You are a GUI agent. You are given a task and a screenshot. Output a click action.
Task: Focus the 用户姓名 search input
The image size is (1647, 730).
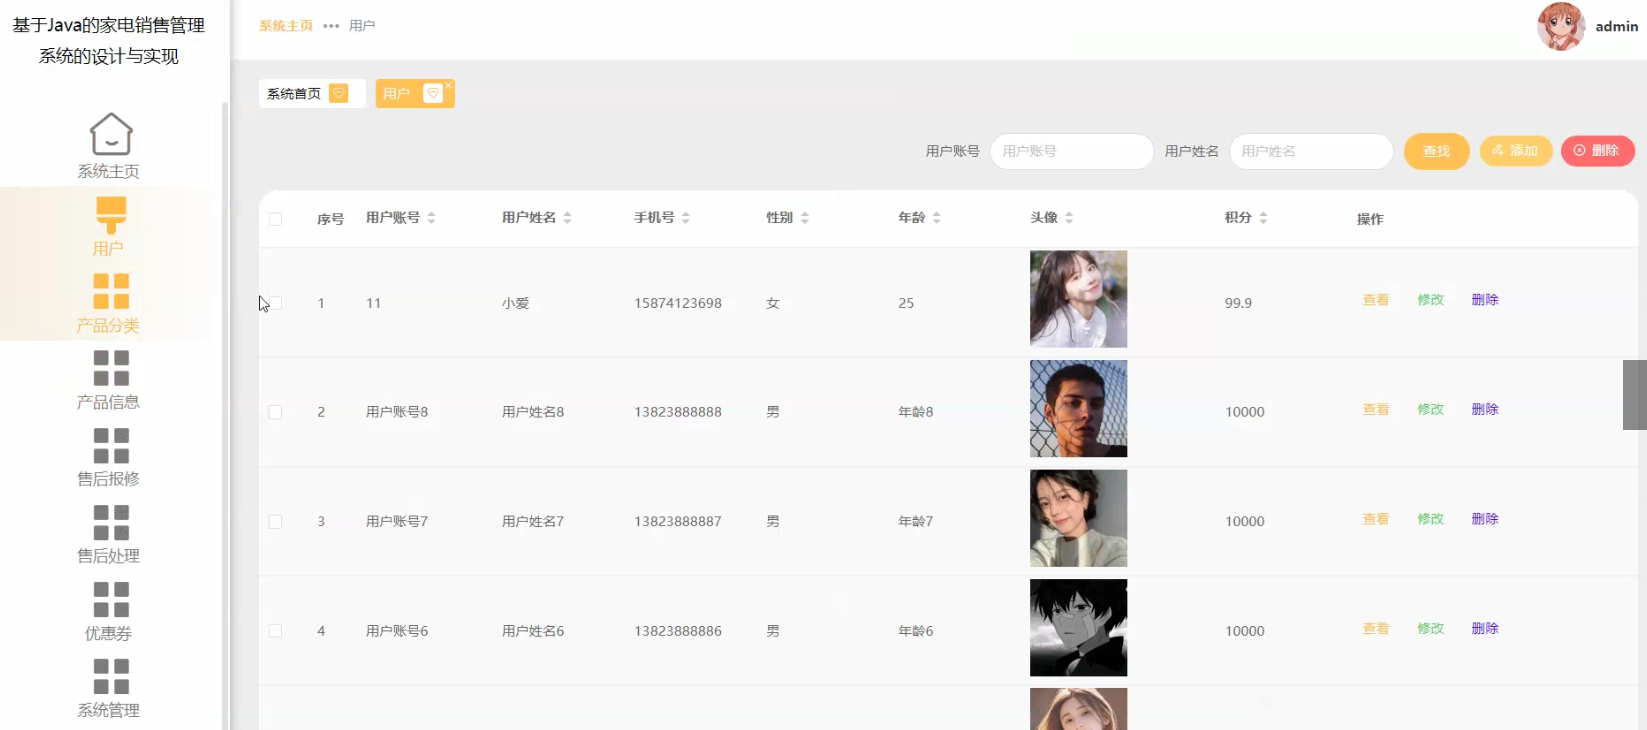tap(1311, 151)
